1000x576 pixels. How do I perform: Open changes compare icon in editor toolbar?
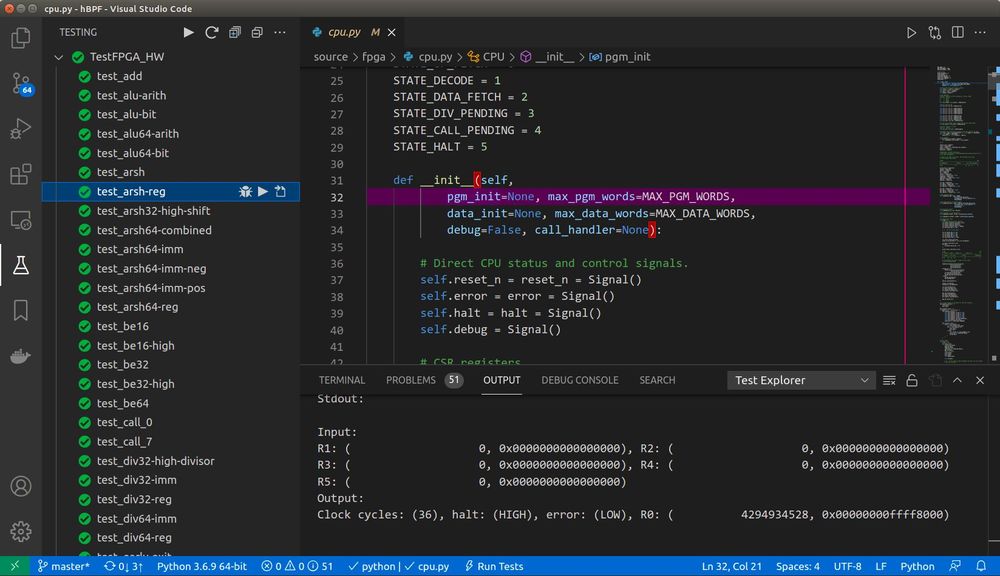pyautogui.click(x=934, y=33)
